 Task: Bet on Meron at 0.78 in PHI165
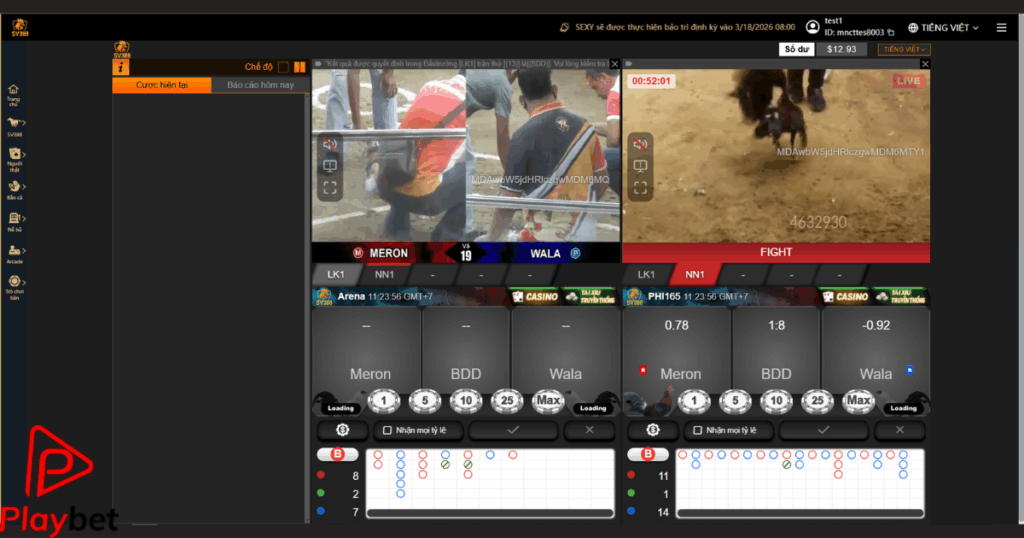(x=676, y=350)
